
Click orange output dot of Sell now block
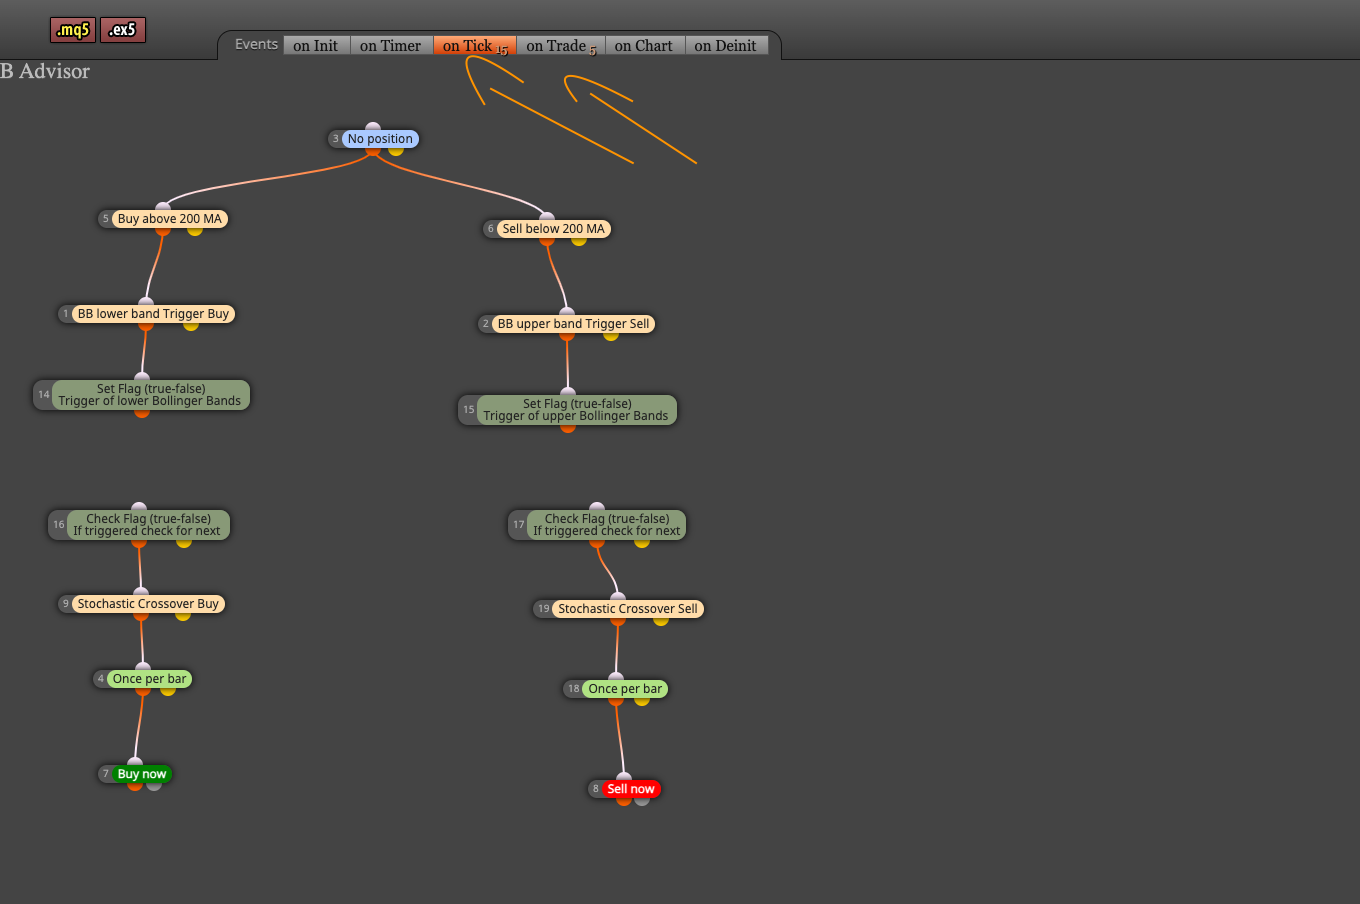coord(624,800)
